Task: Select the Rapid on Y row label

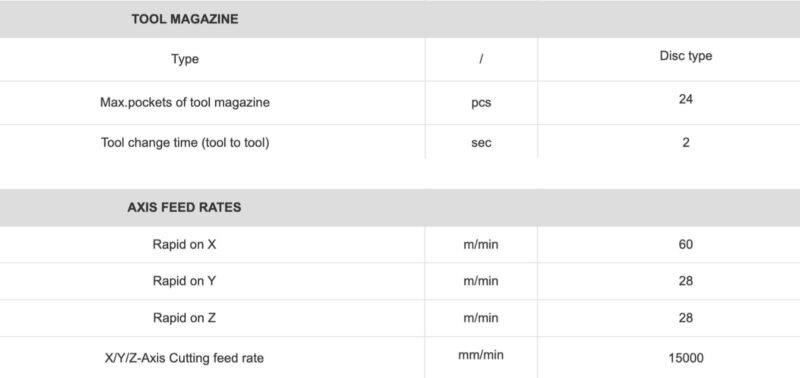Action: [184, 281]
